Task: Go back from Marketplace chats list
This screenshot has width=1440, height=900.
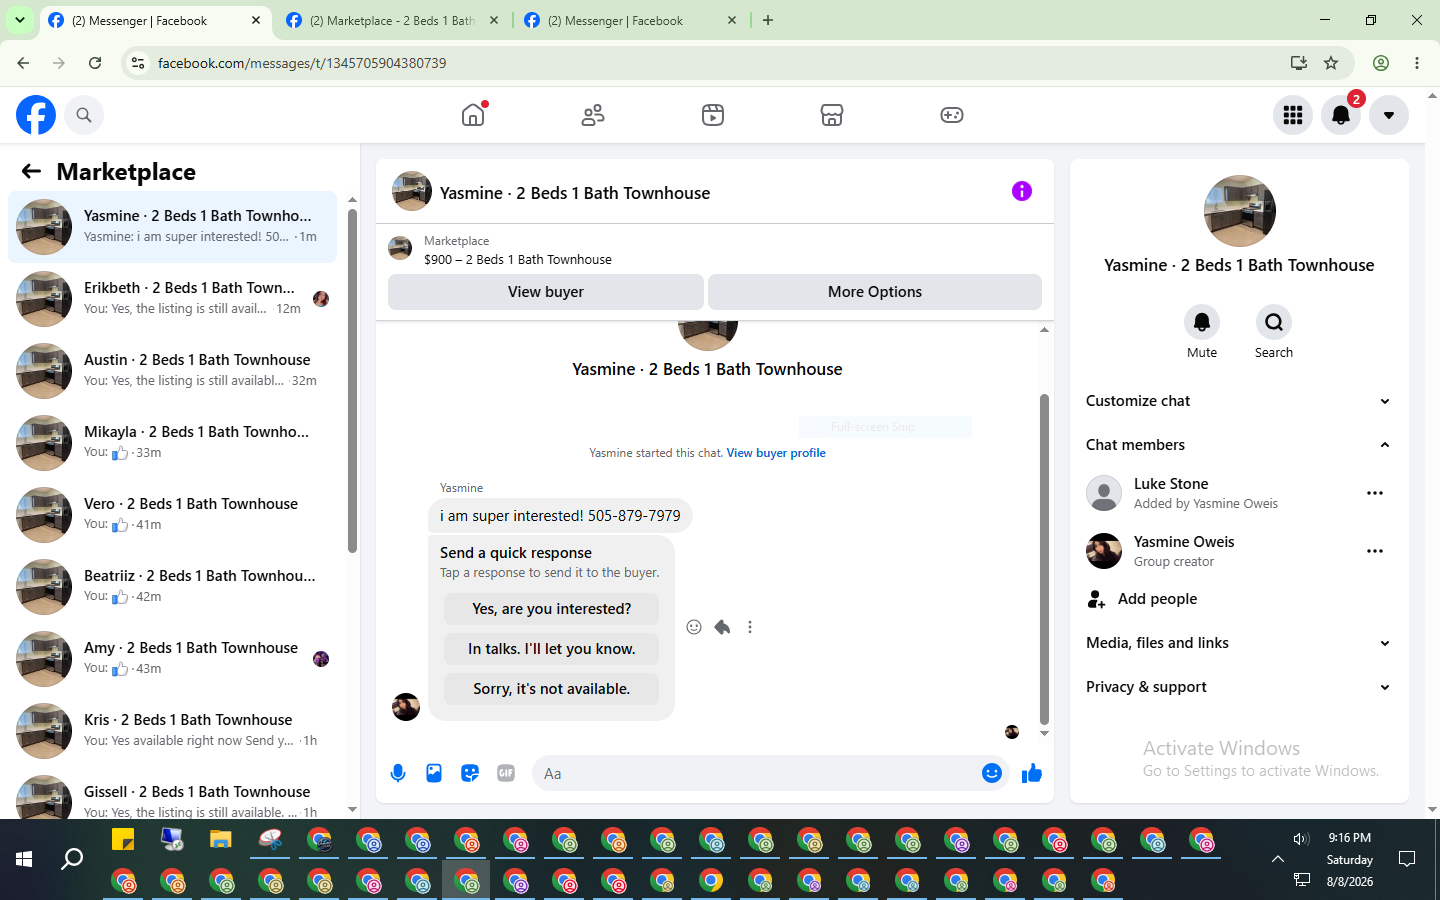Action: coord(31,171)
